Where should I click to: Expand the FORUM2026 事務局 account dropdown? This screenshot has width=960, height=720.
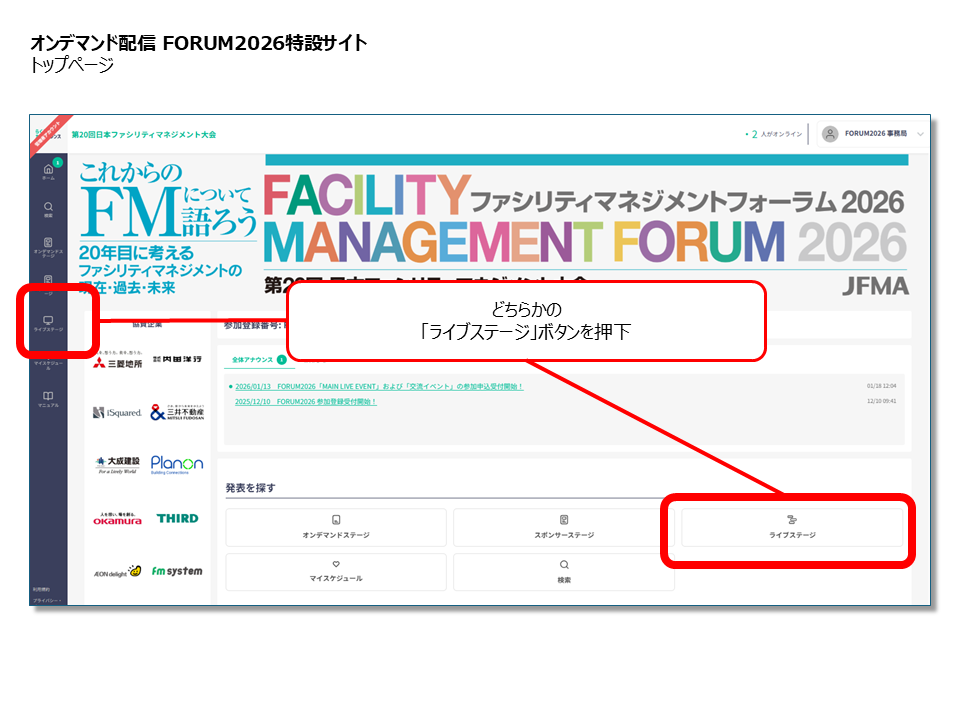(920, 134)
